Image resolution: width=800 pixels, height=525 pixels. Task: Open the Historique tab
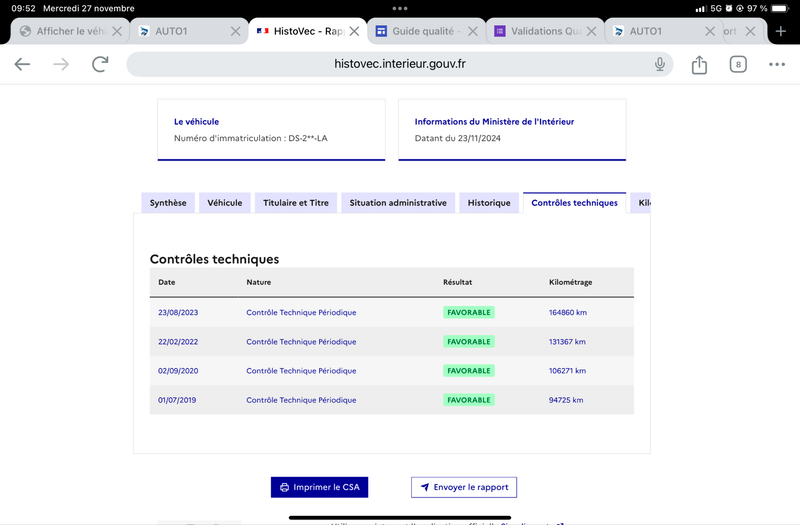click(489, 203)
